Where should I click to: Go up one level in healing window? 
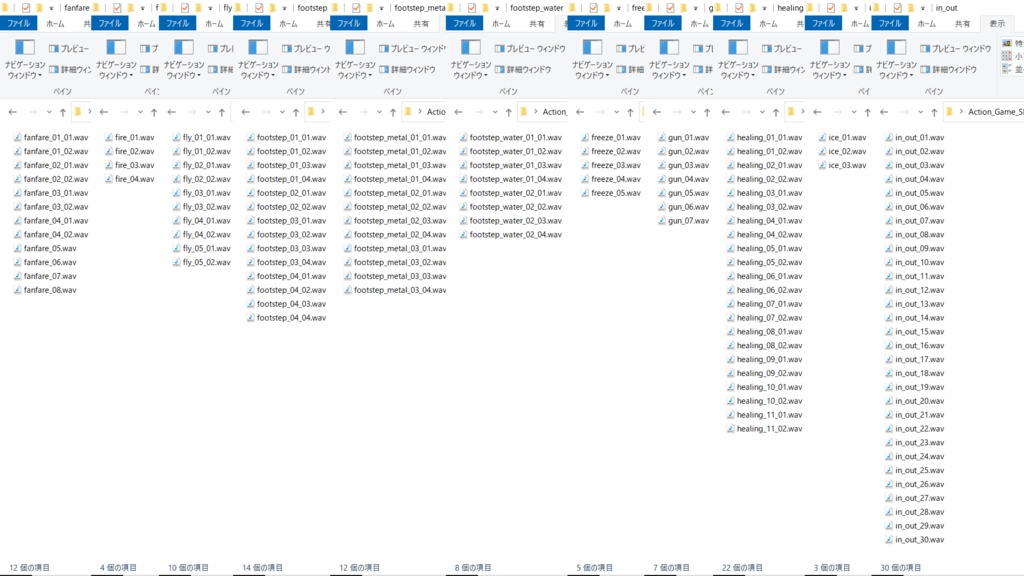[776, 112]
